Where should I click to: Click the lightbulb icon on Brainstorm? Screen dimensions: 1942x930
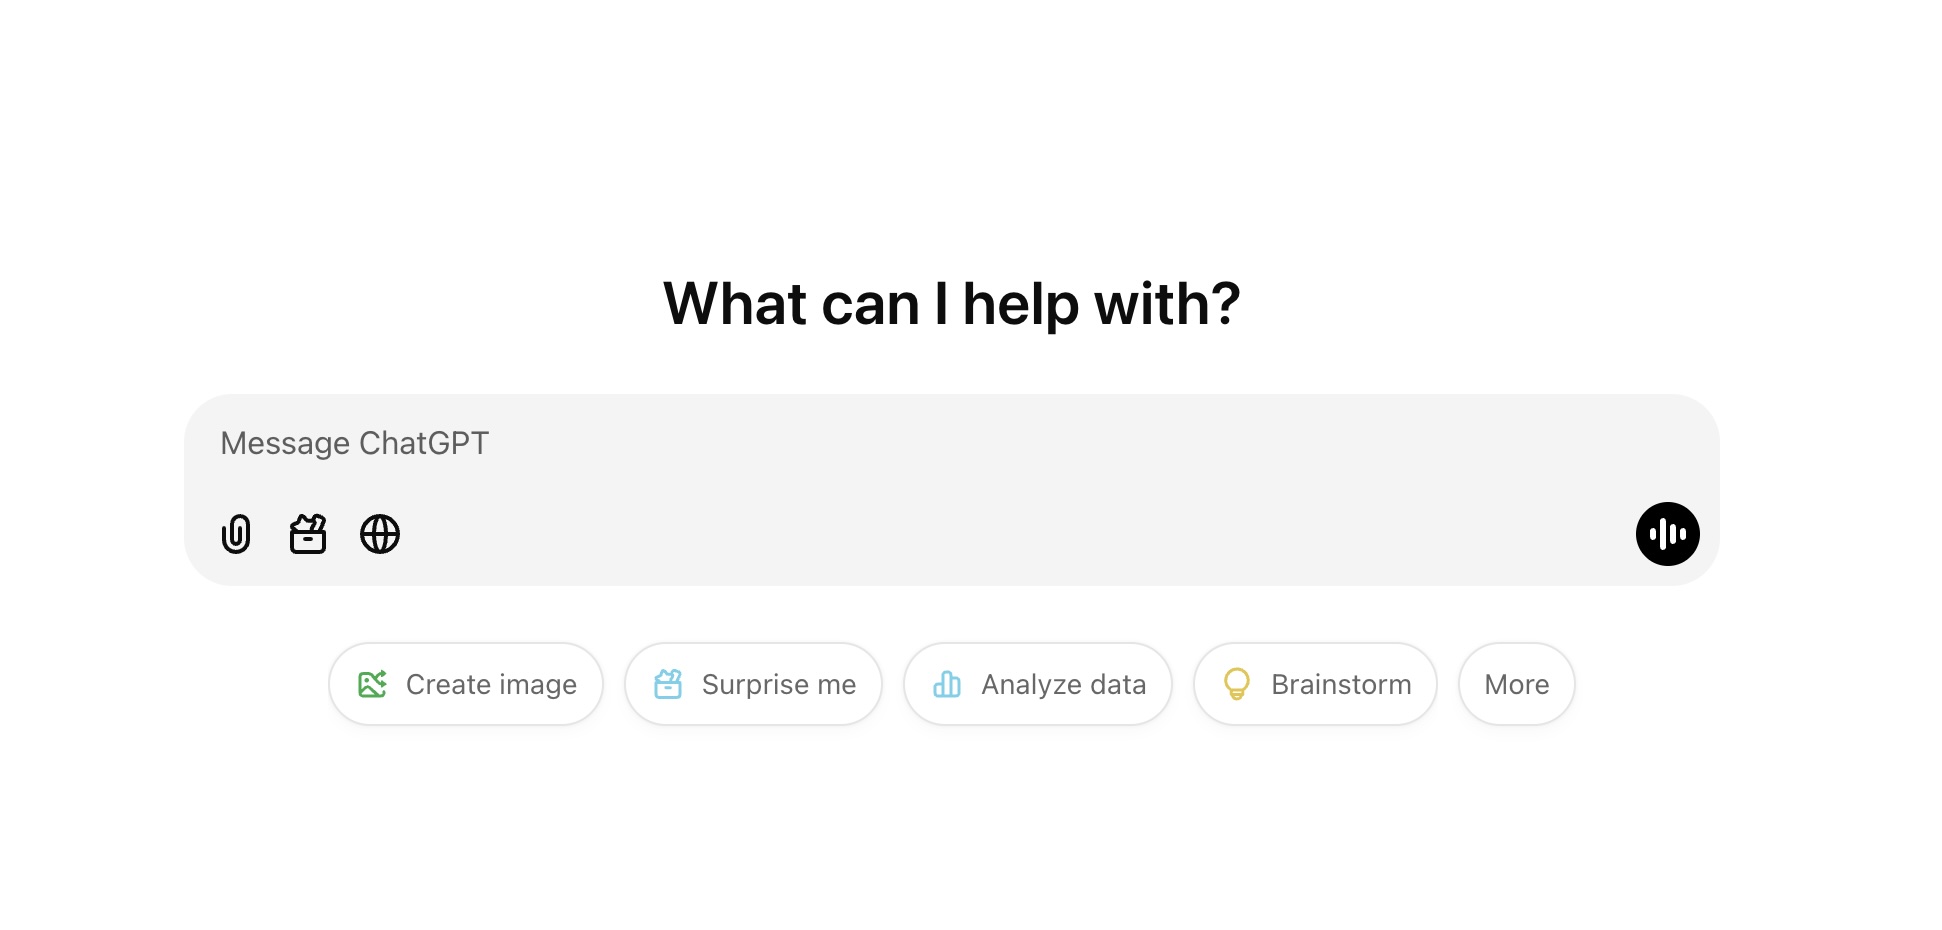[1237, 684]
